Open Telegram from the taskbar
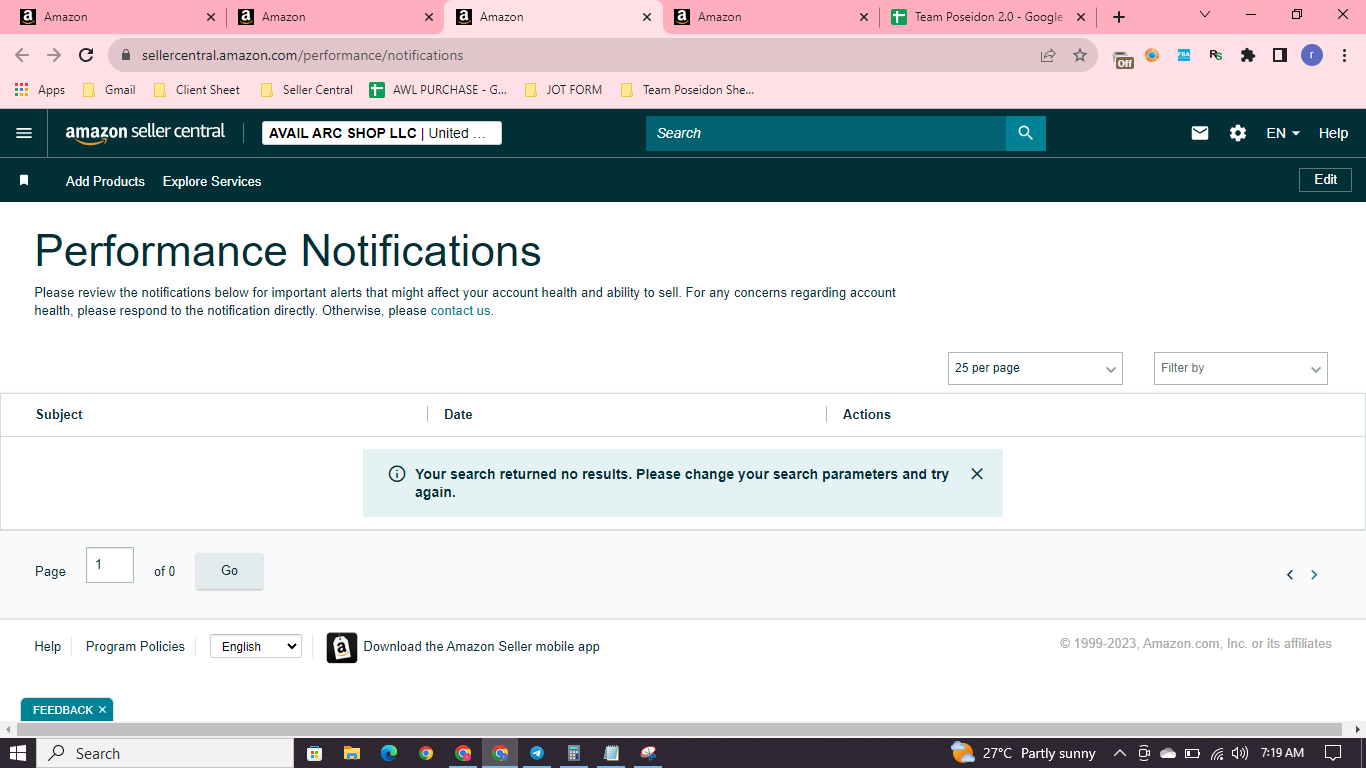Screen dimensions: 1366x768 click(x=537, y=753)
